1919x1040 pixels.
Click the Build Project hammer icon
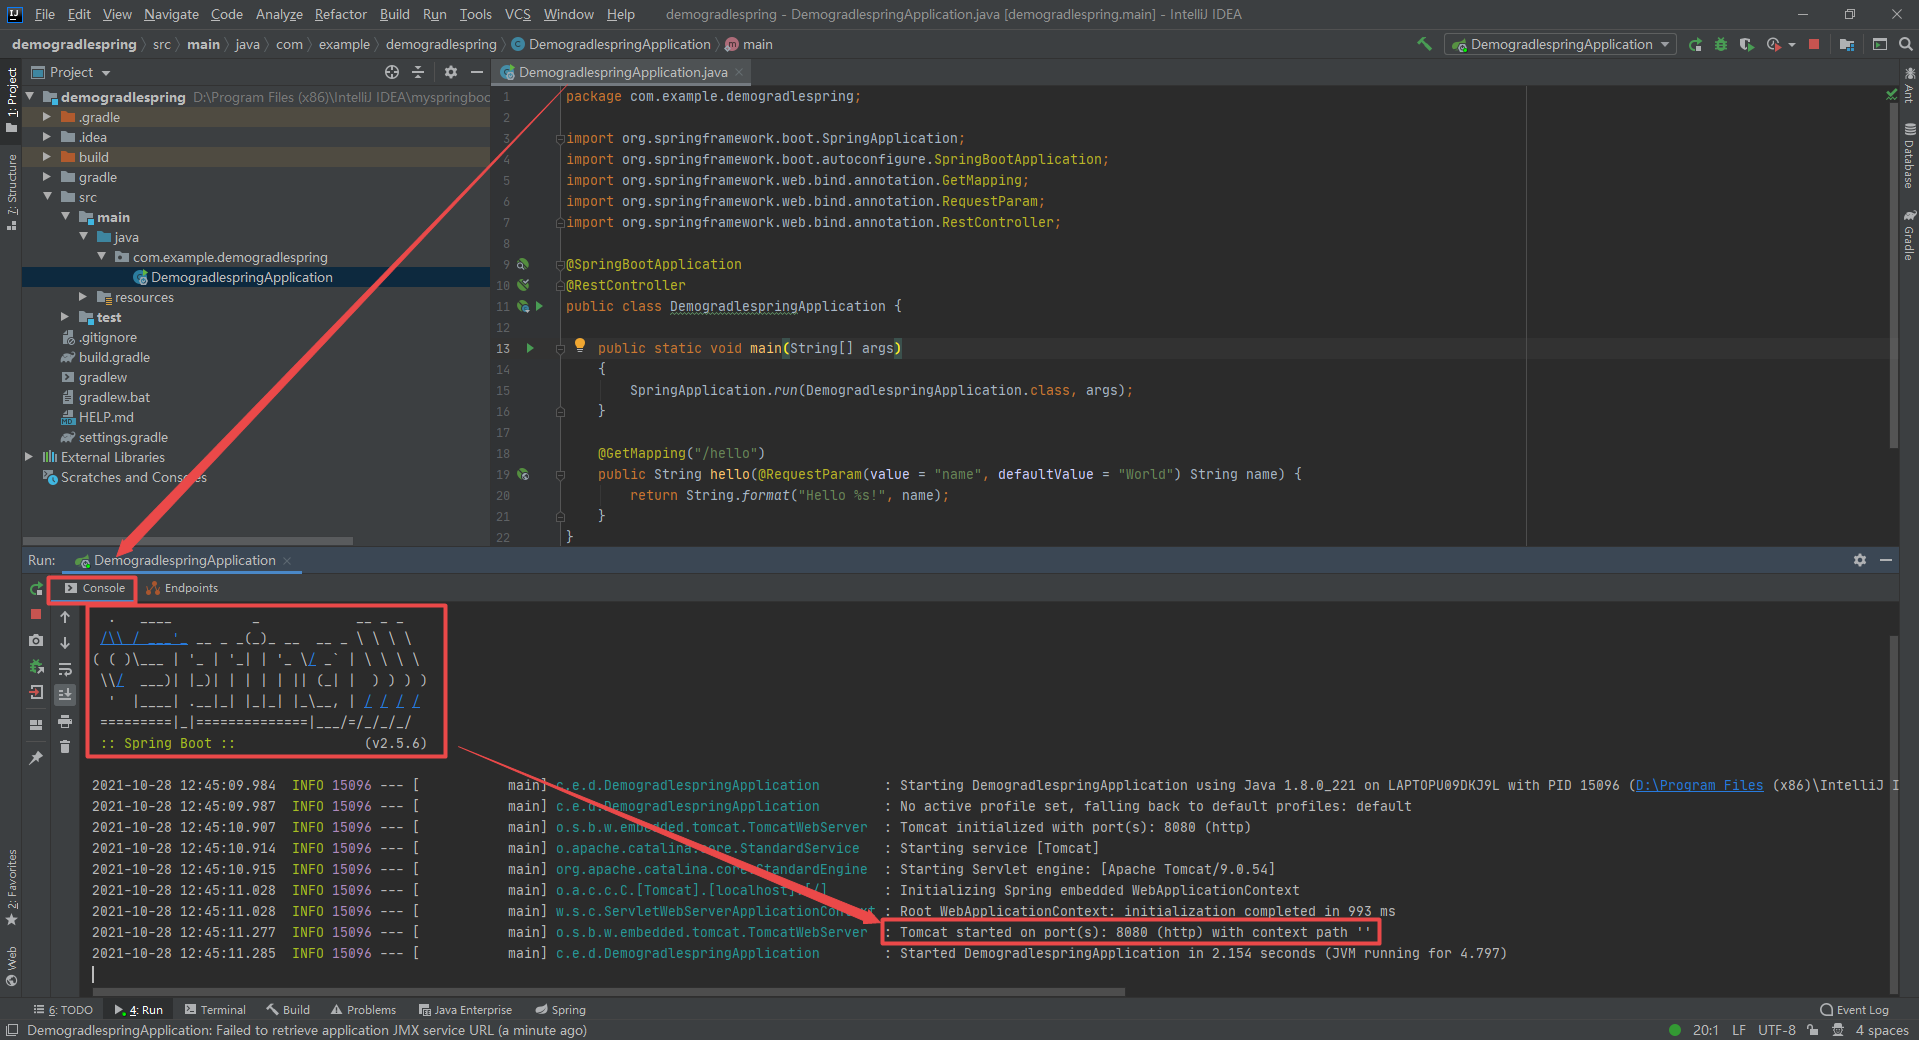[x=1424, y=44]
